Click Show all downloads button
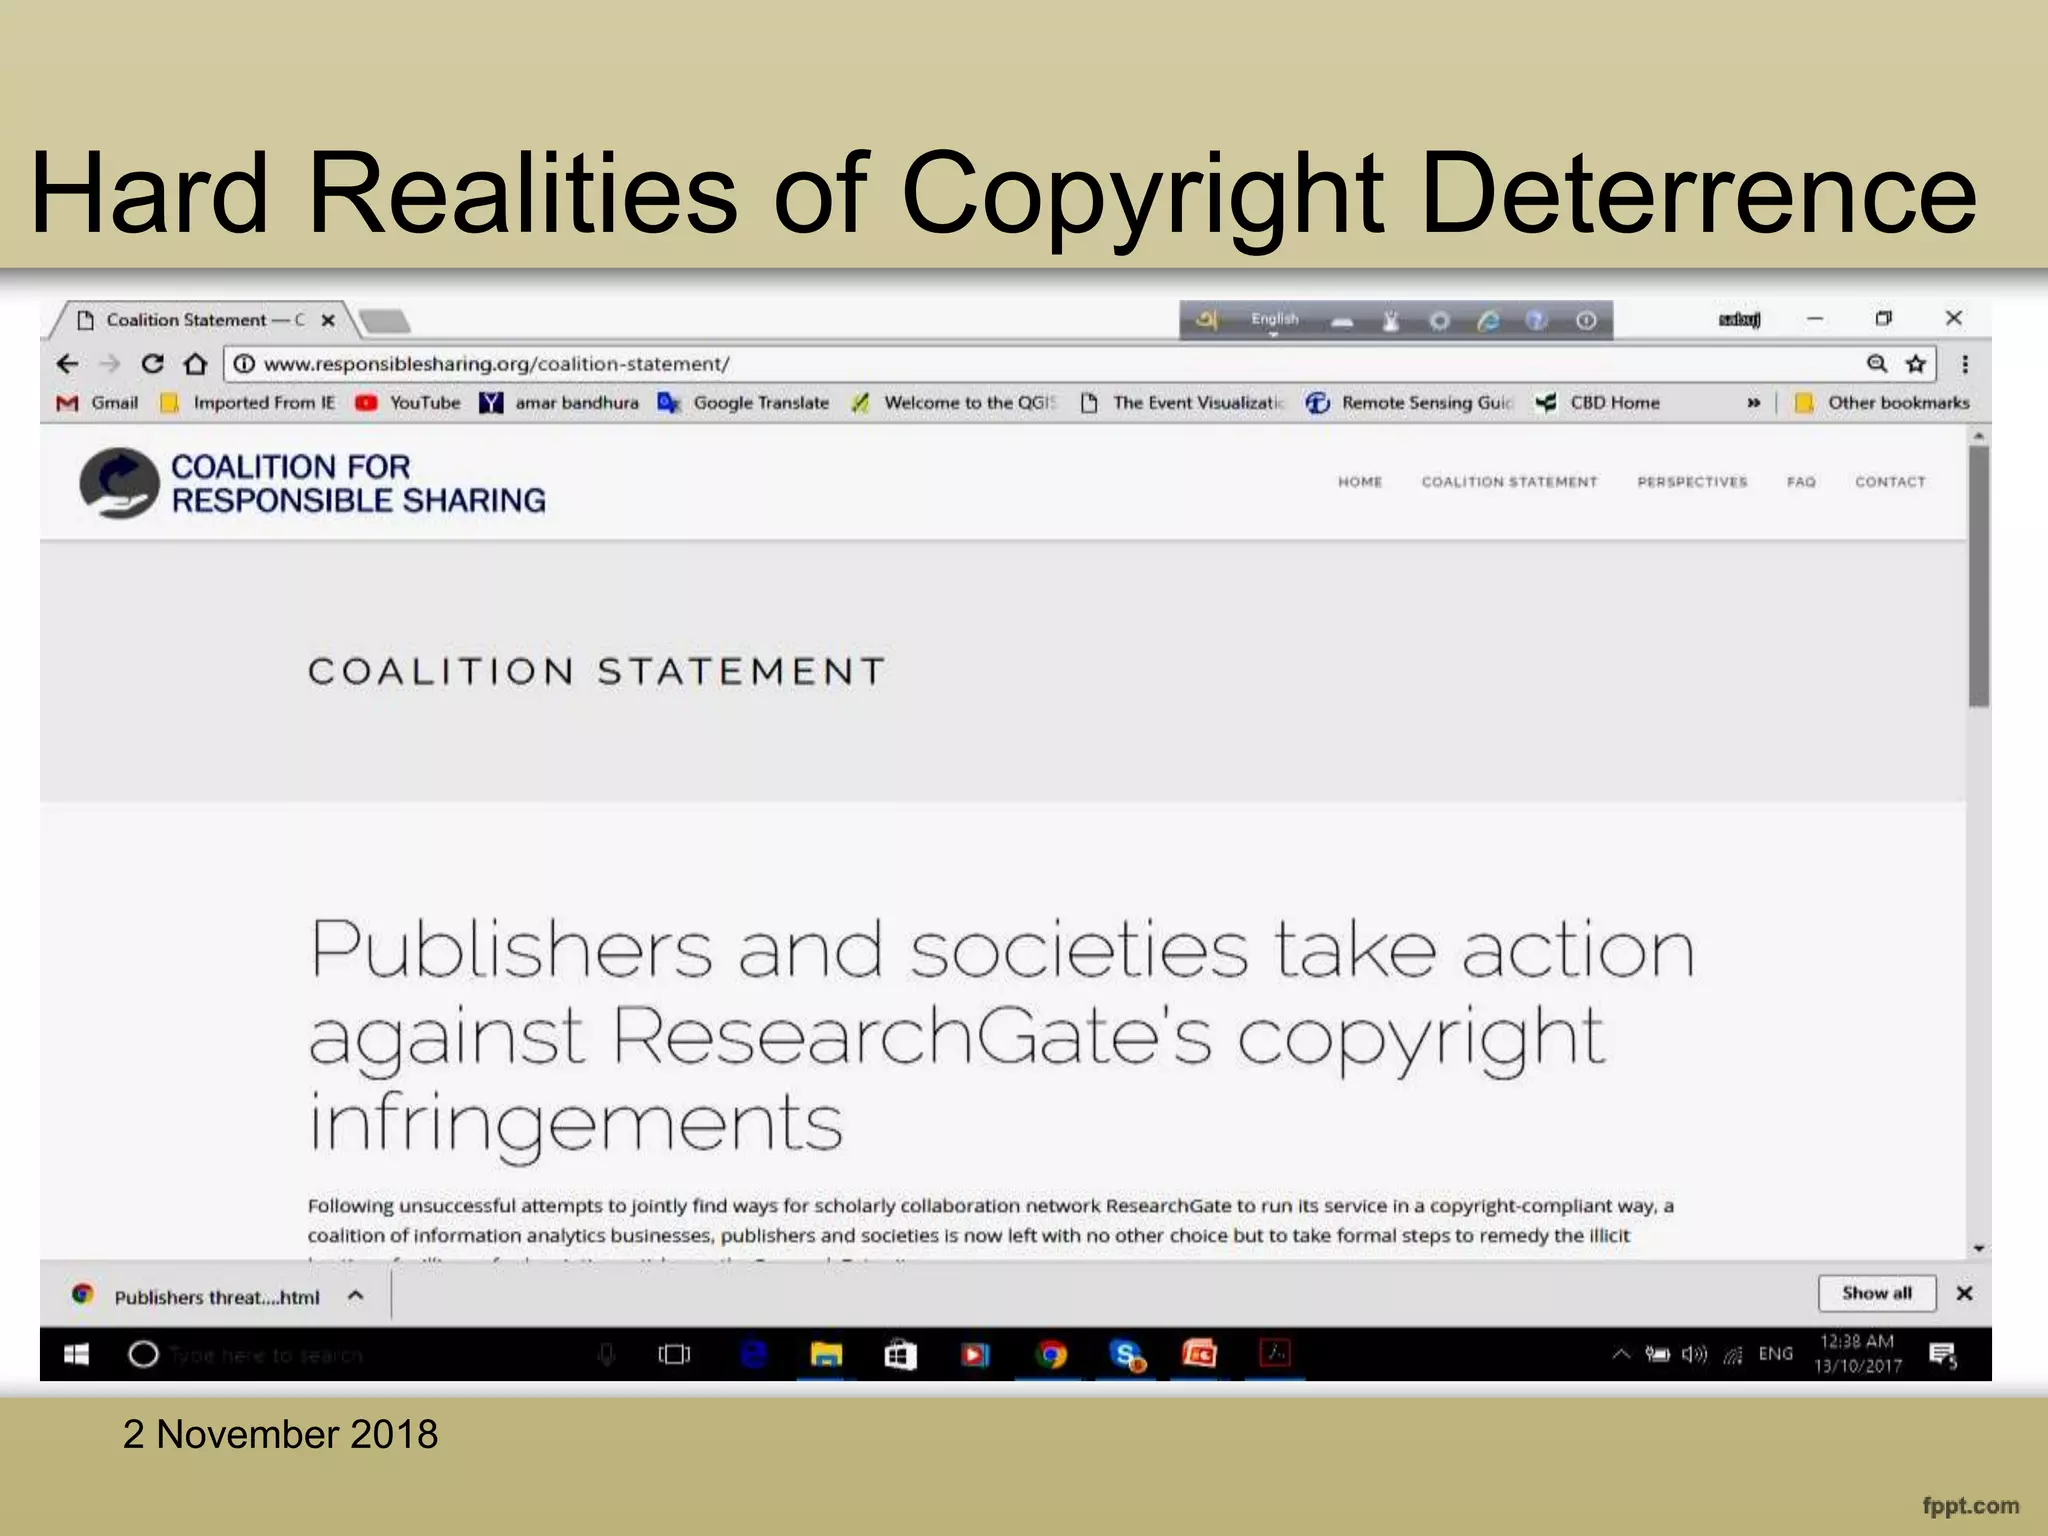The width and height of the screenshot is (2048, 1536). point(1877,1293)
